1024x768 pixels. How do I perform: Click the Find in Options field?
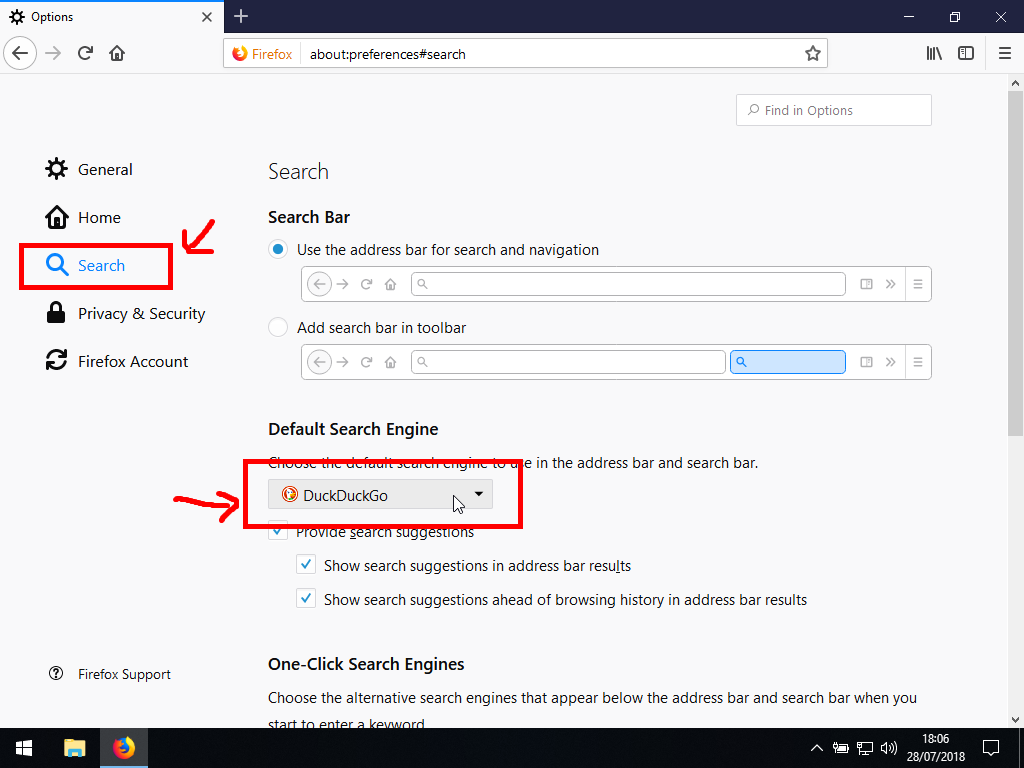pyautogui.click(x=833, y=110)
